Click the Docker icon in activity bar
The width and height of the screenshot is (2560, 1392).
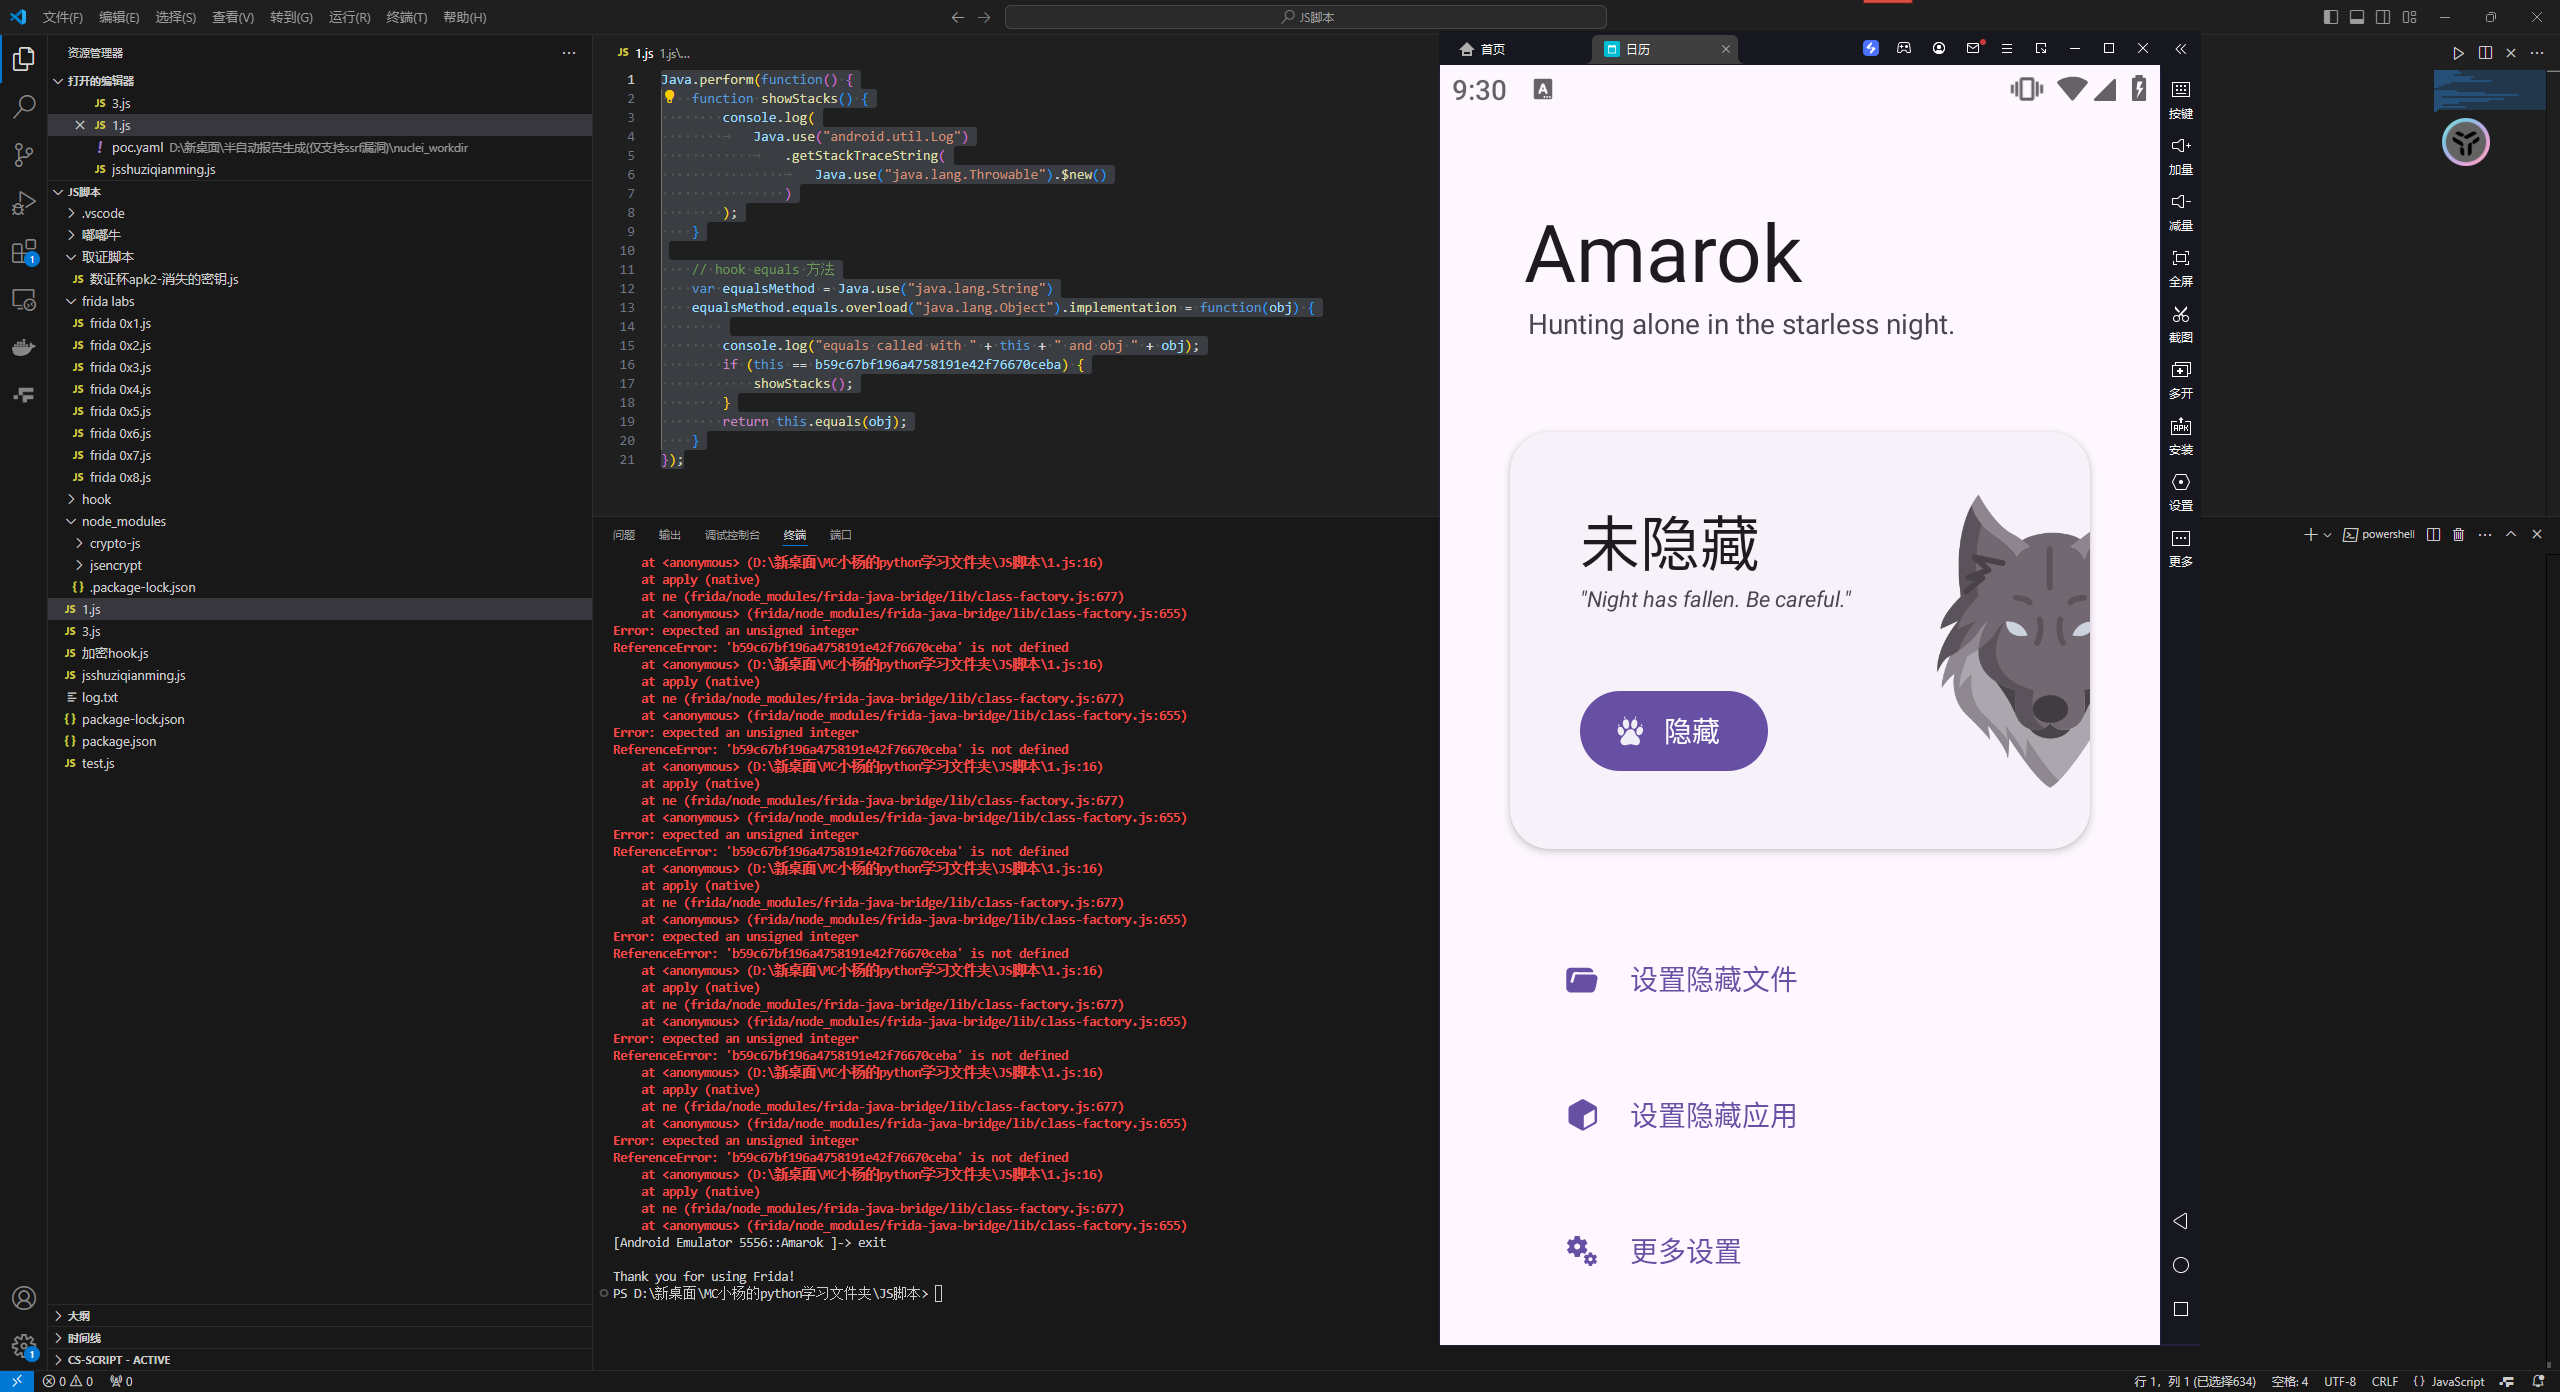[x=24, y=348]
